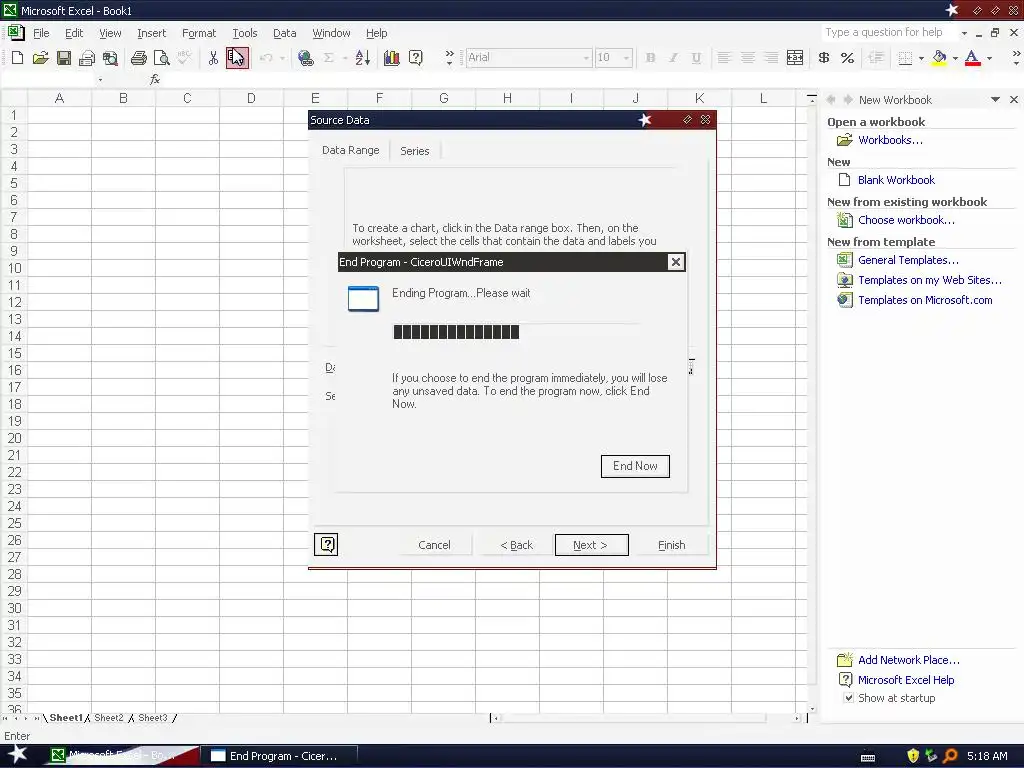Expand the Borders dropdown arrow
This screenshot has width=1024, height=768.
[921, 57]
